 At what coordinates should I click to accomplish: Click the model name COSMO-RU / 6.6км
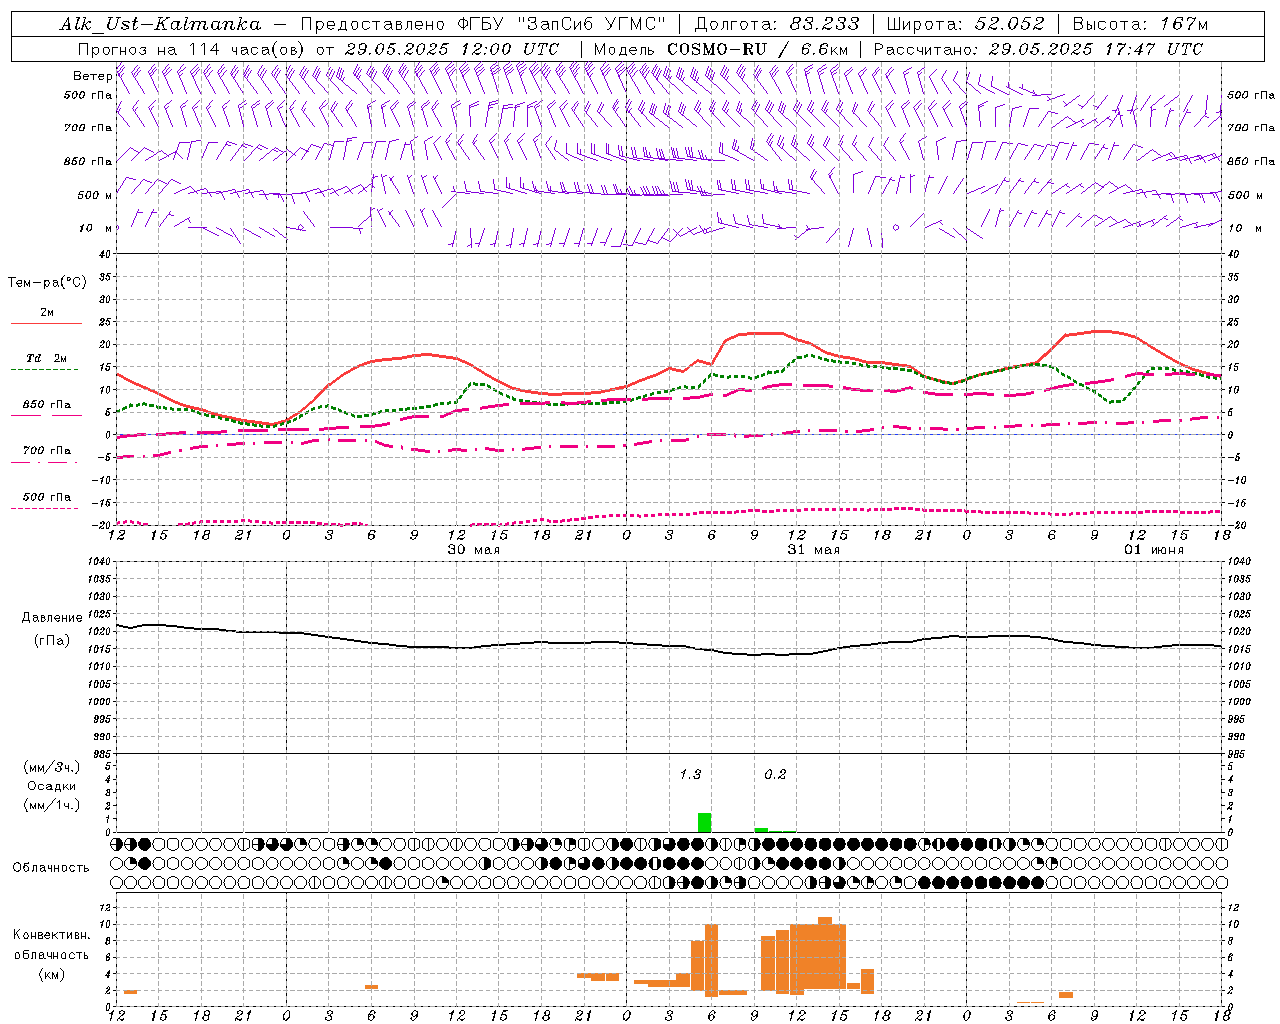click(757, 49)
